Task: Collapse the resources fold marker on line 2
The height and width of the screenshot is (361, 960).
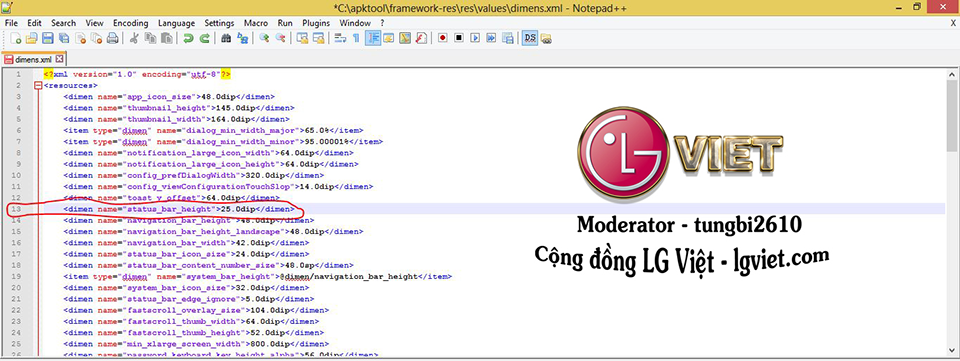Action: 39,86
